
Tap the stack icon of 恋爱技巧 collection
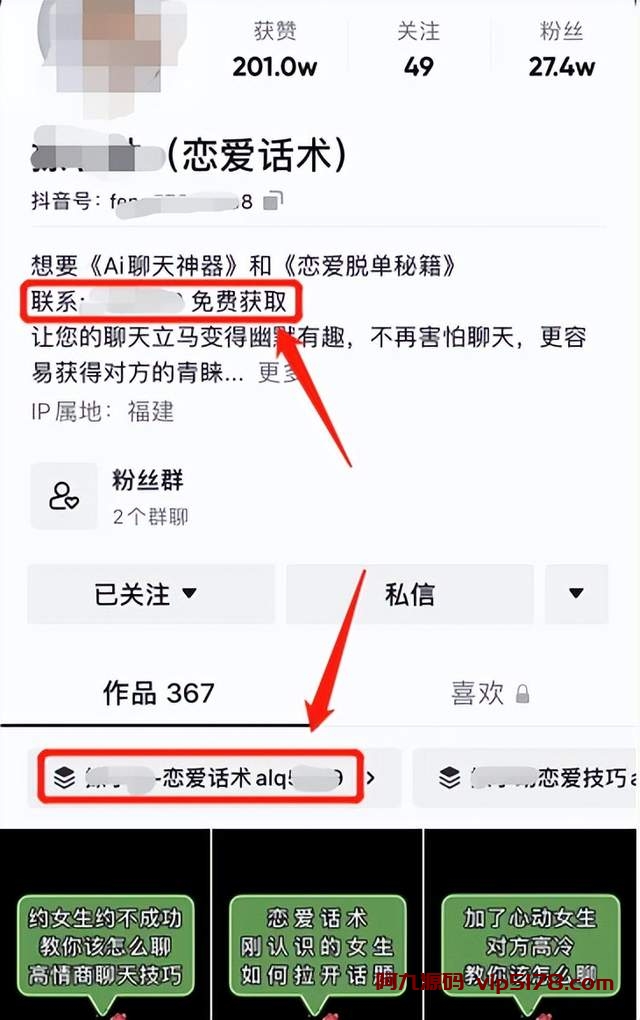[450, 777]
